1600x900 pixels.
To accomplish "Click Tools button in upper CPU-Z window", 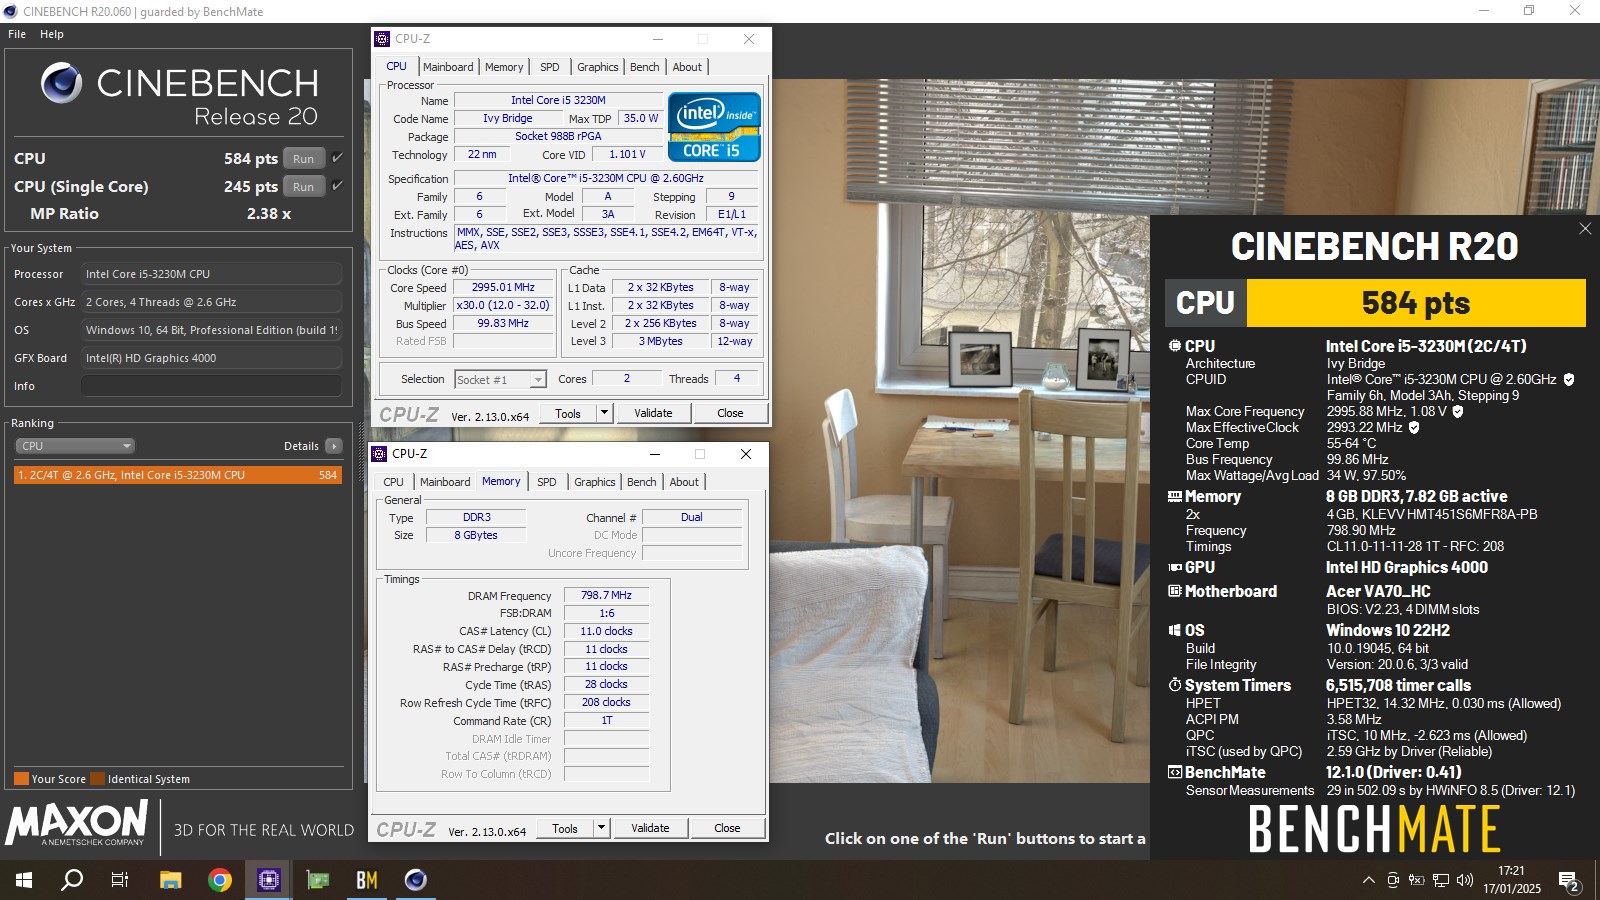I will click(x=568, y=413).
